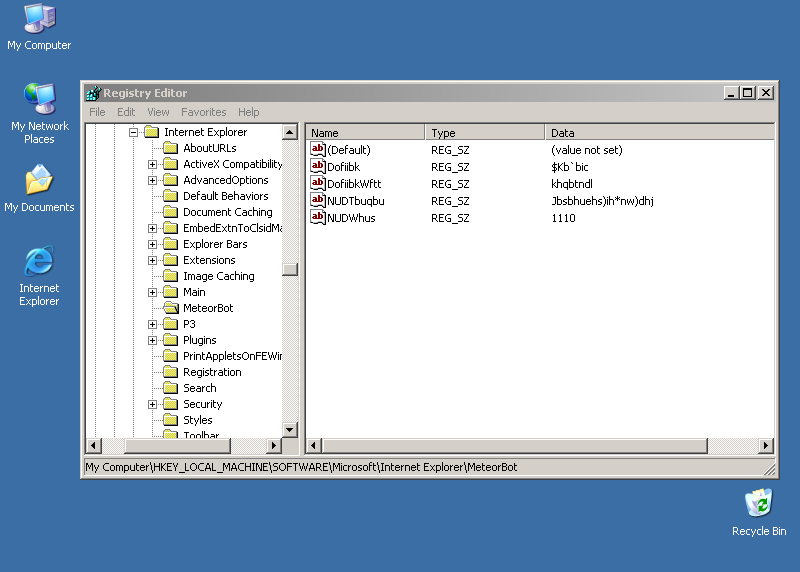Click the Search folder icon
Image resolution: width=800 pixels, height=572 pixels.
[x=170, y=388]
